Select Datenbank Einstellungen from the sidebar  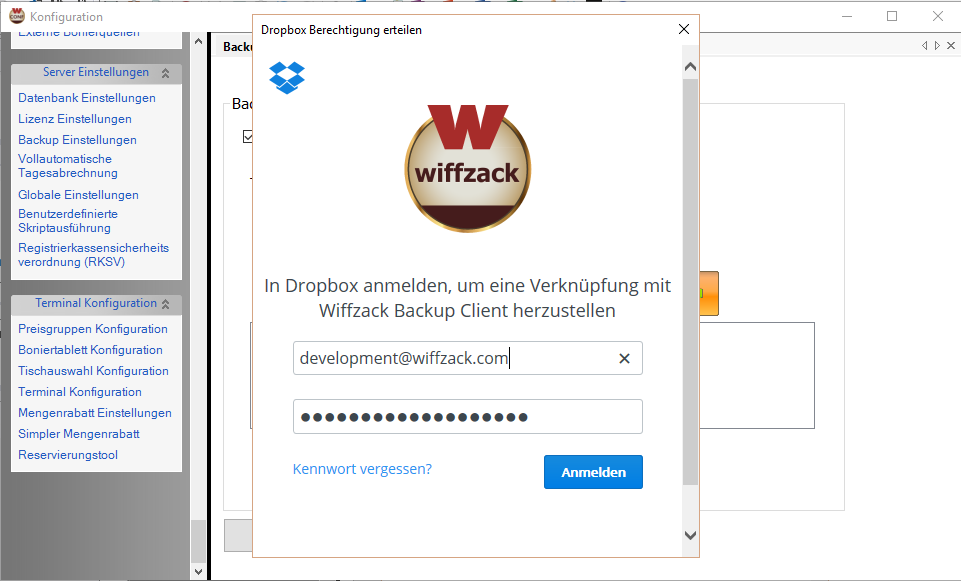coord(87,98)
